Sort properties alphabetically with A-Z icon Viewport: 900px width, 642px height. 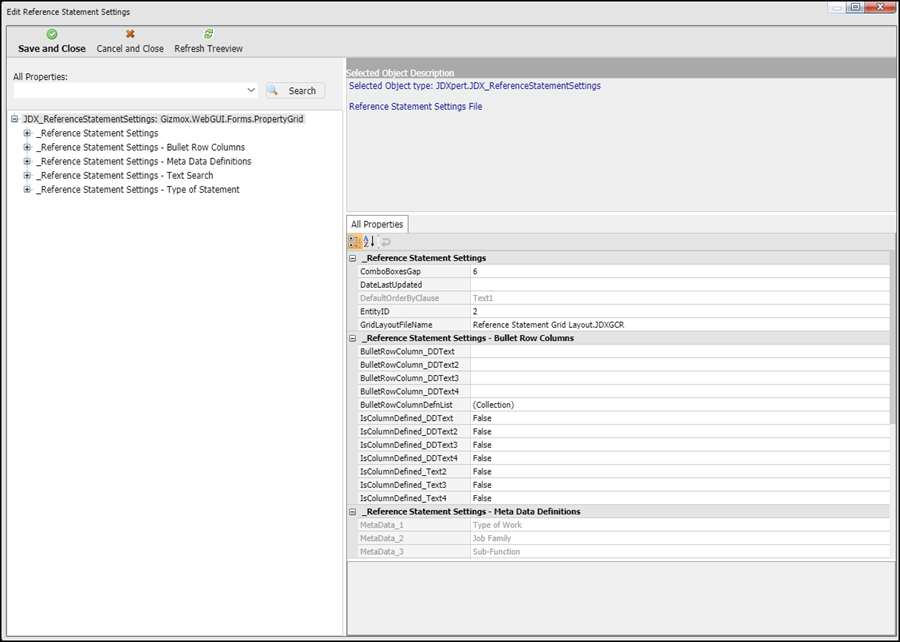click(369, 242)
